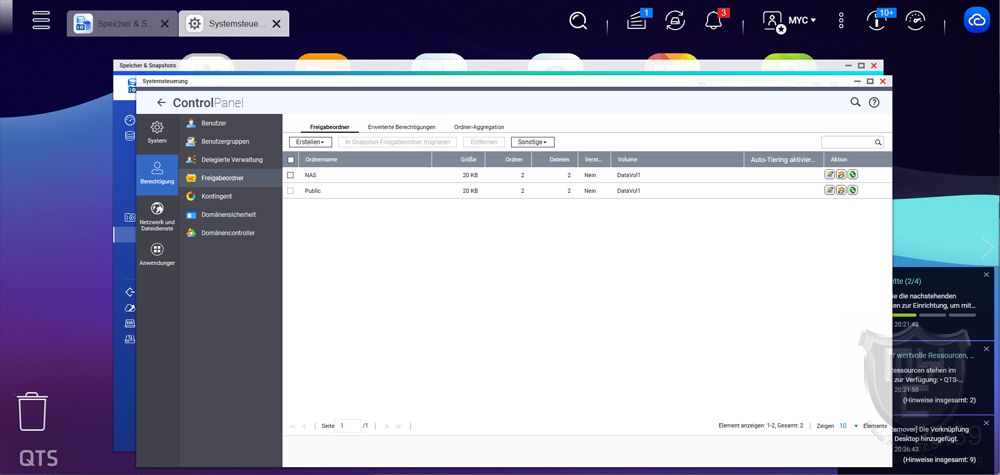
Task: Open the notification bell with badge 3
Action: click(714, 20)
